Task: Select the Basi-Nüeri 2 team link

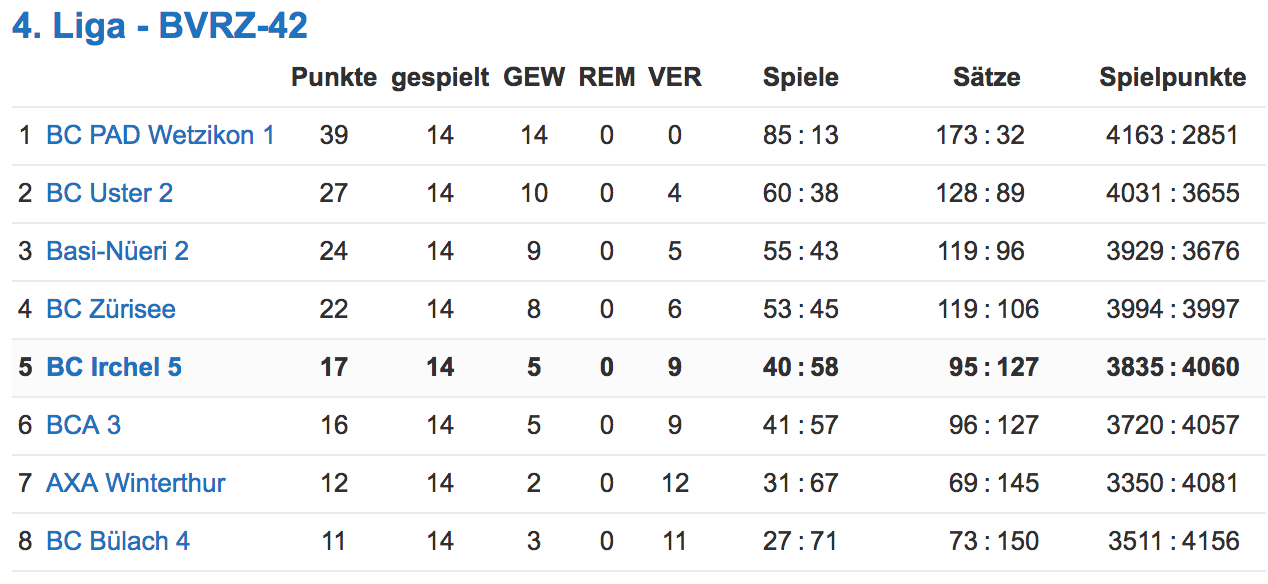Action: click(118, 251)
